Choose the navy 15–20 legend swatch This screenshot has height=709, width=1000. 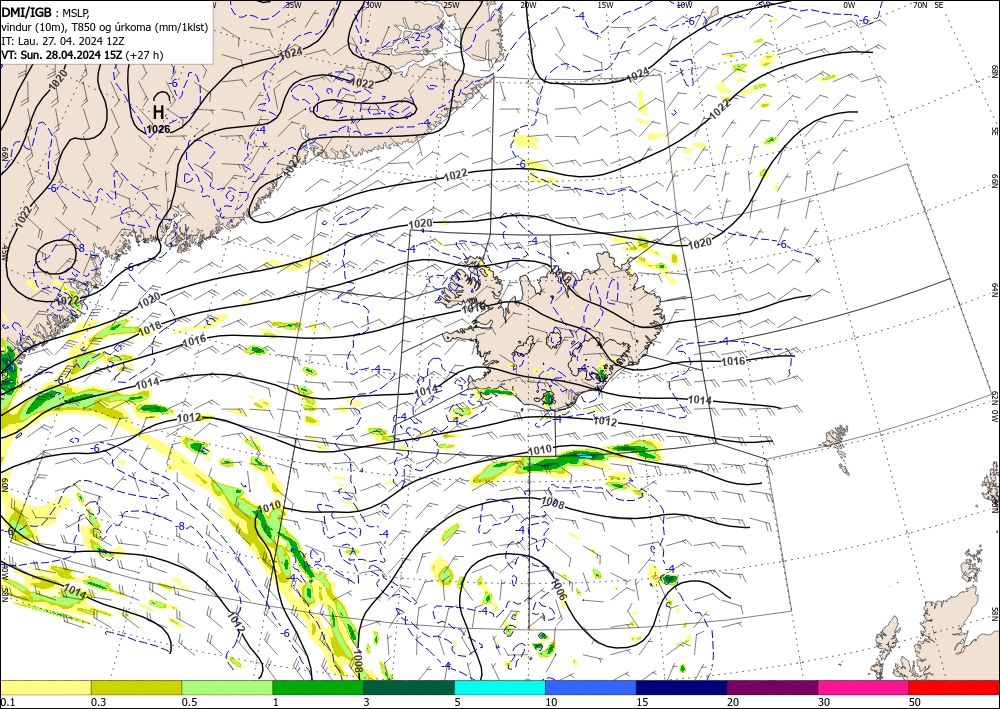682,687
